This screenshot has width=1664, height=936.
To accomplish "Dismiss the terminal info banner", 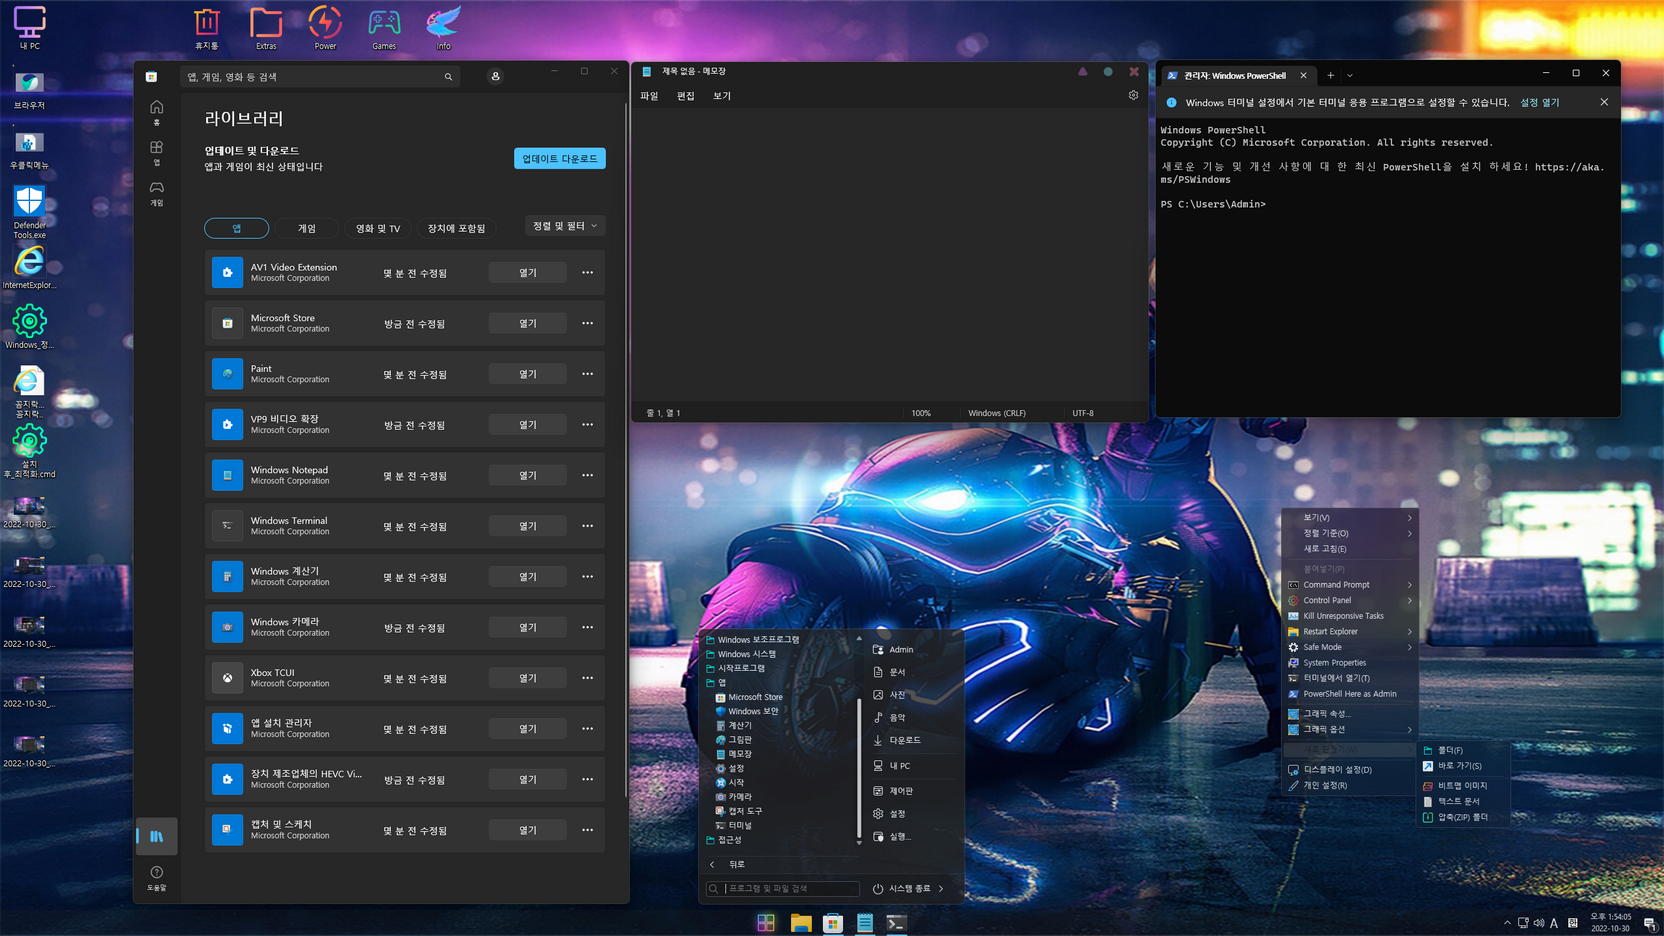I will click(1604, 102).
